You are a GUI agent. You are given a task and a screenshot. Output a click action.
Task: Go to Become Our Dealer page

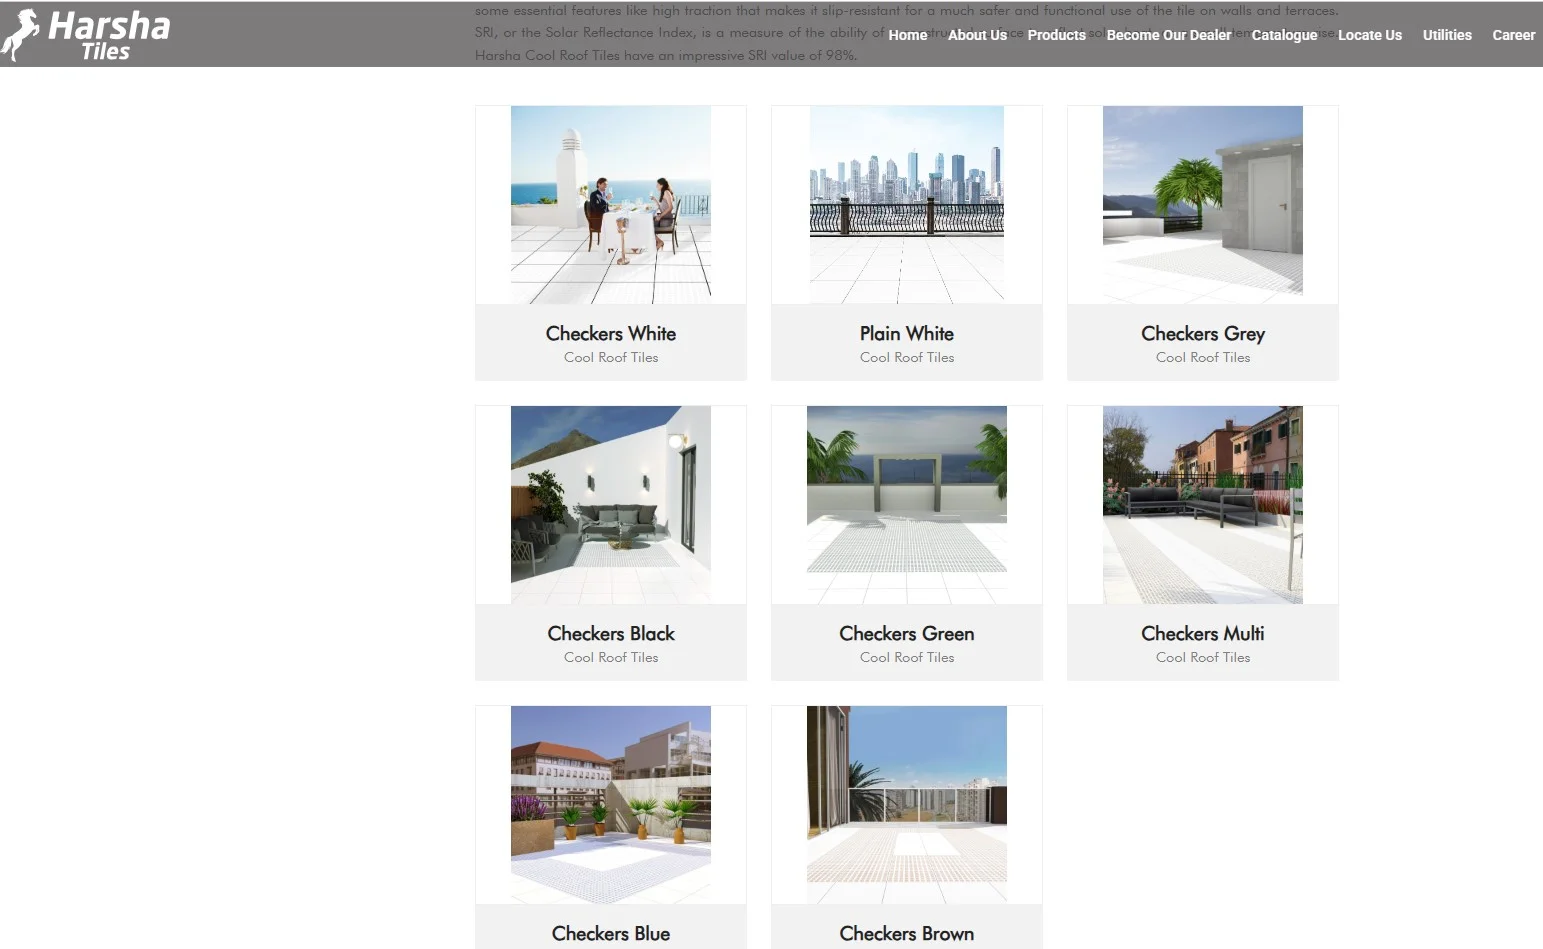(x=1168, y=35)
